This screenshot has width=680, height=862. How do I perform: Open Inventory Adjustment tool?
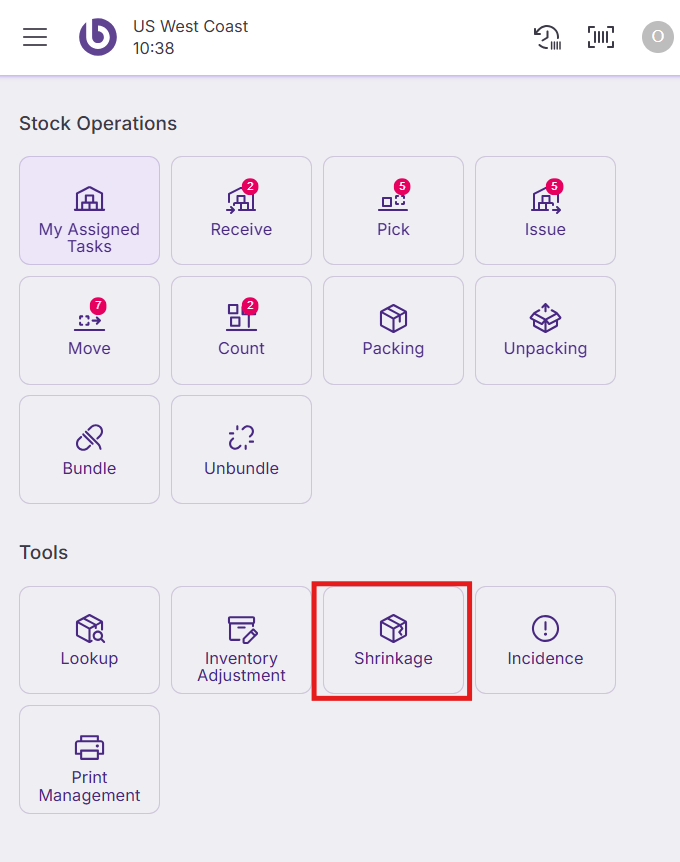click(241, 640)
